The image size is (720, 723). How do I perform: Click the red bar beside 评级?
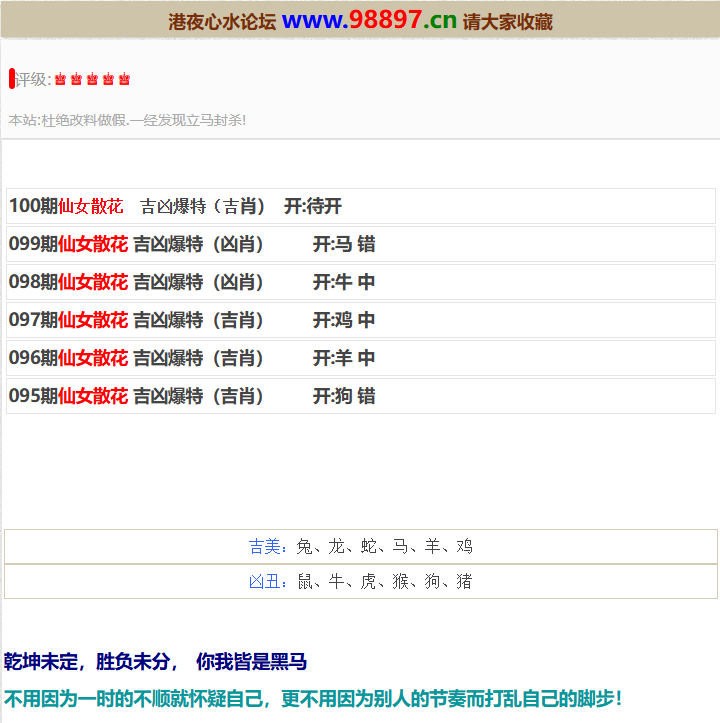pos(12,79)
